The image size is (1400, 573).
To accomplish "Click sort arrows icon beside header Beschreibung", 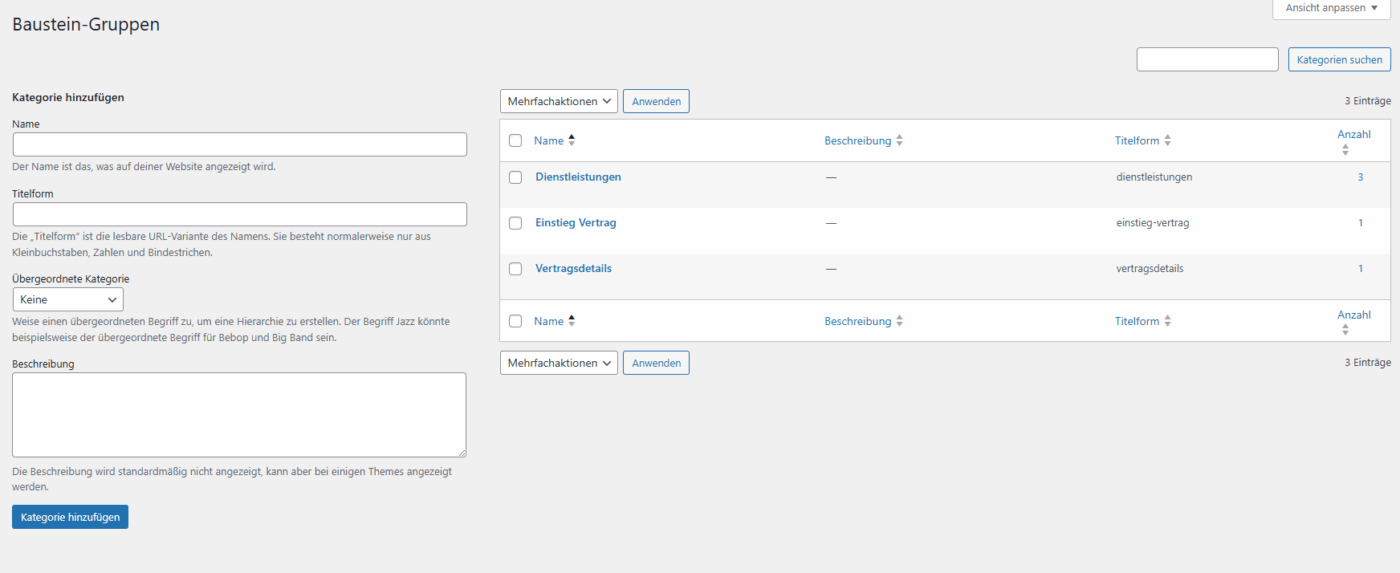I will (x=899, y=141).
